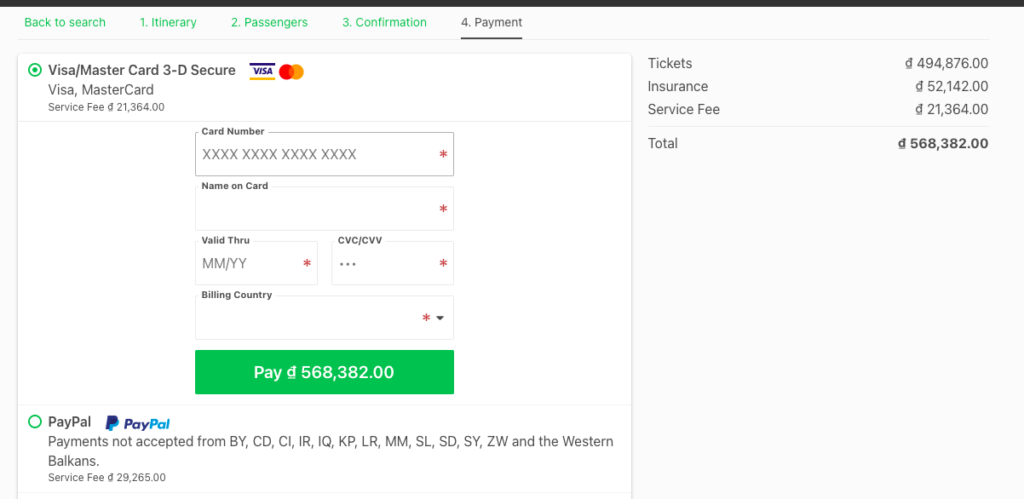
Task: Select the Payment step tab
Action: (491, 22)
